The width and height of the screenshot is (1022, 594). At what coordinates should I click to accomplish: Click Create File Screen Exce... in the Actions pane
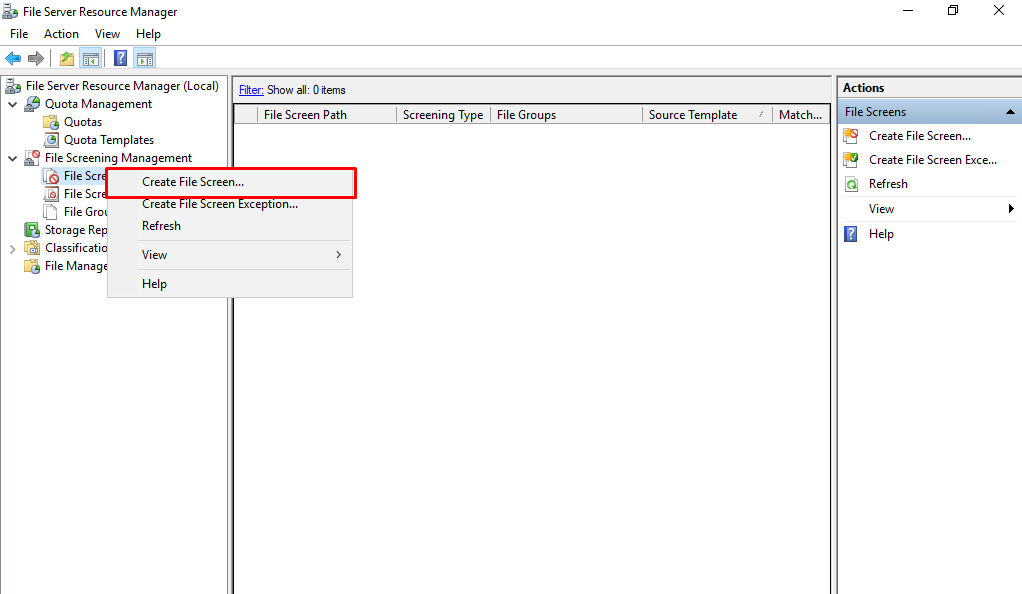[x=933, y=160]
